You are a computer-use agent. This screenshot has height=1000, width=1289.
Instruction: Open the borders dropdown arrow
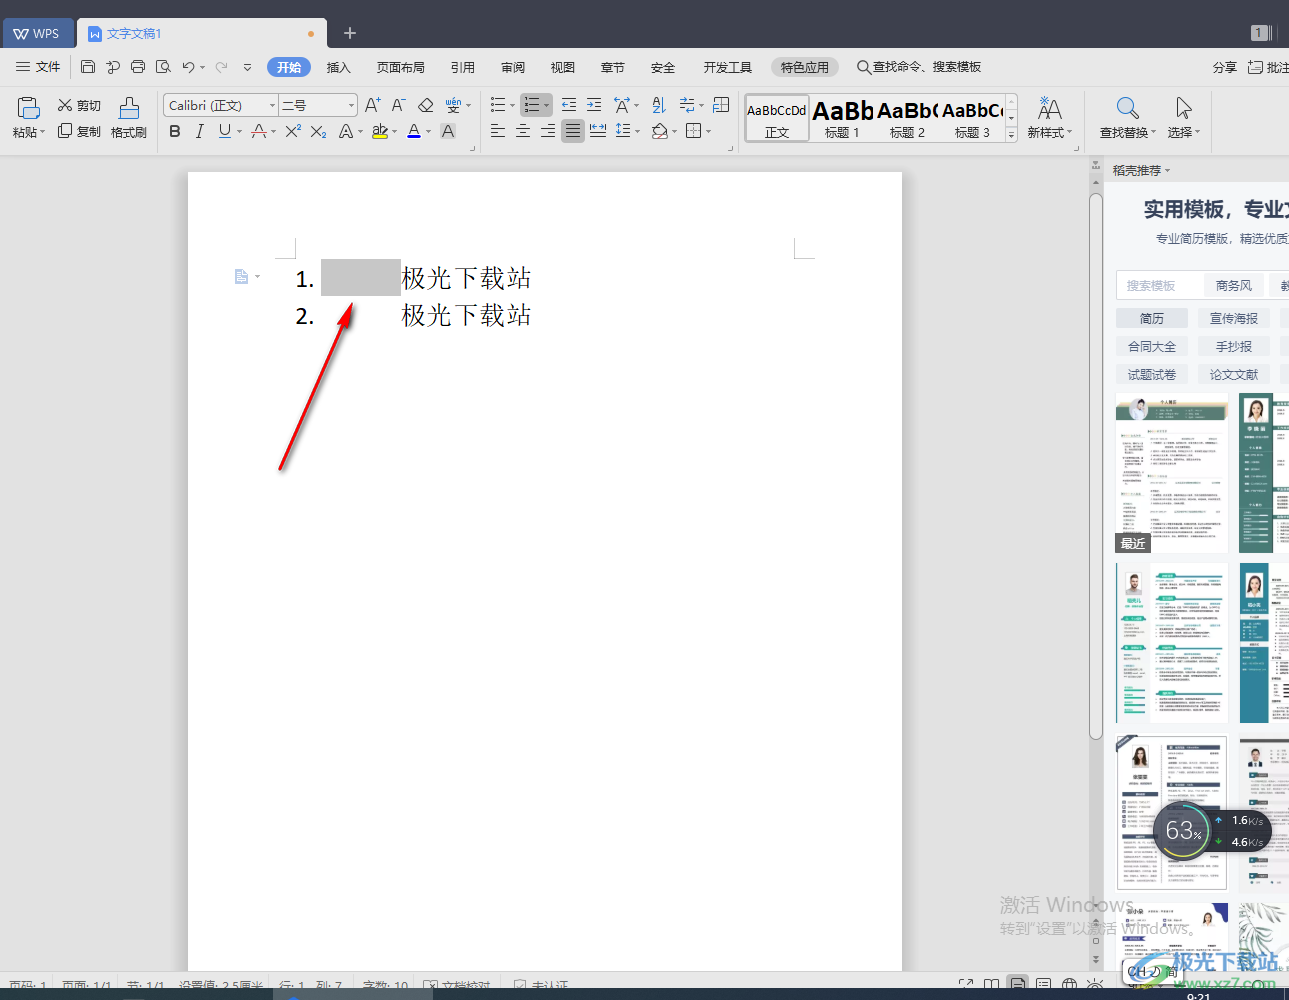coord(708,131)
